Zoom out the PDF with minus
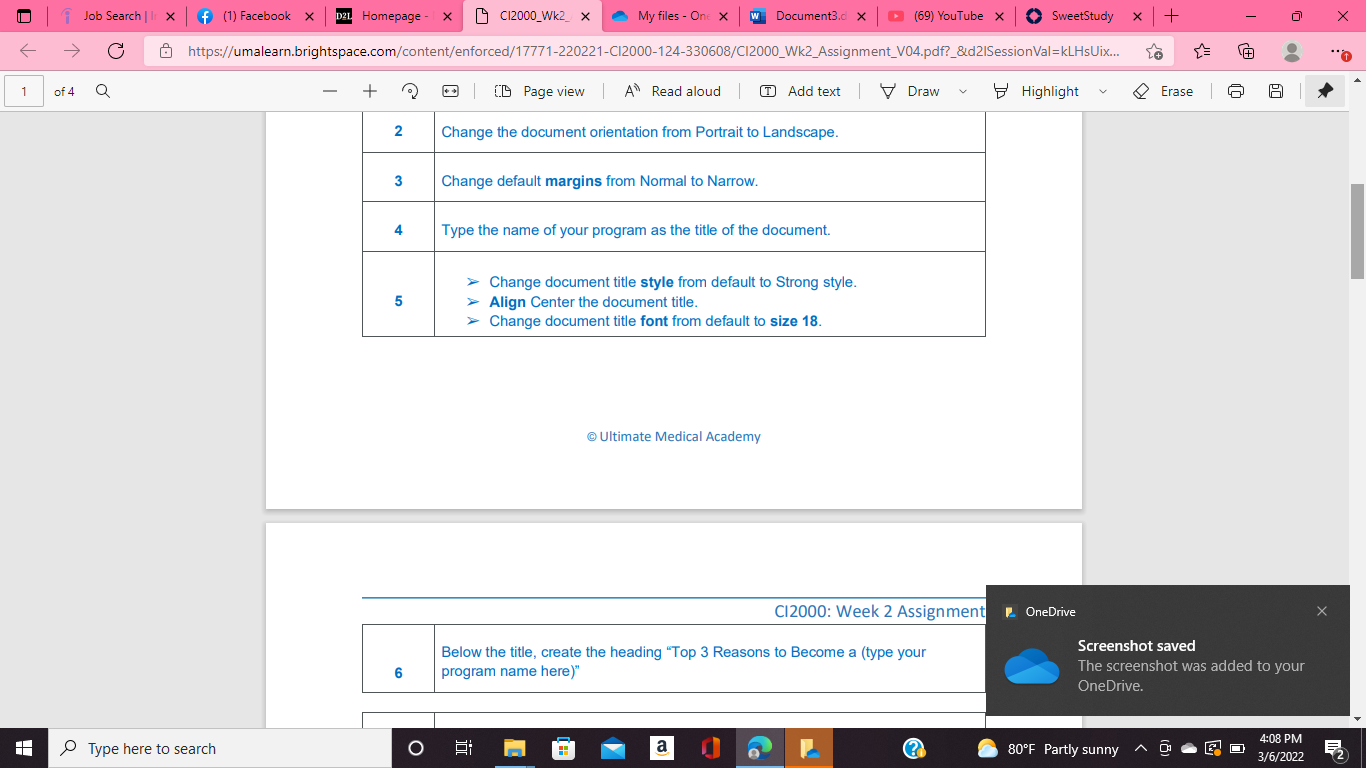Screen dimensions: 1366x768 330,91
